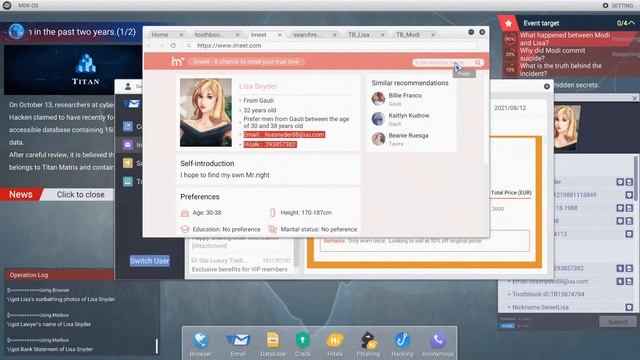Open the Anonymous call app in the dock

[x=438, y=344]
